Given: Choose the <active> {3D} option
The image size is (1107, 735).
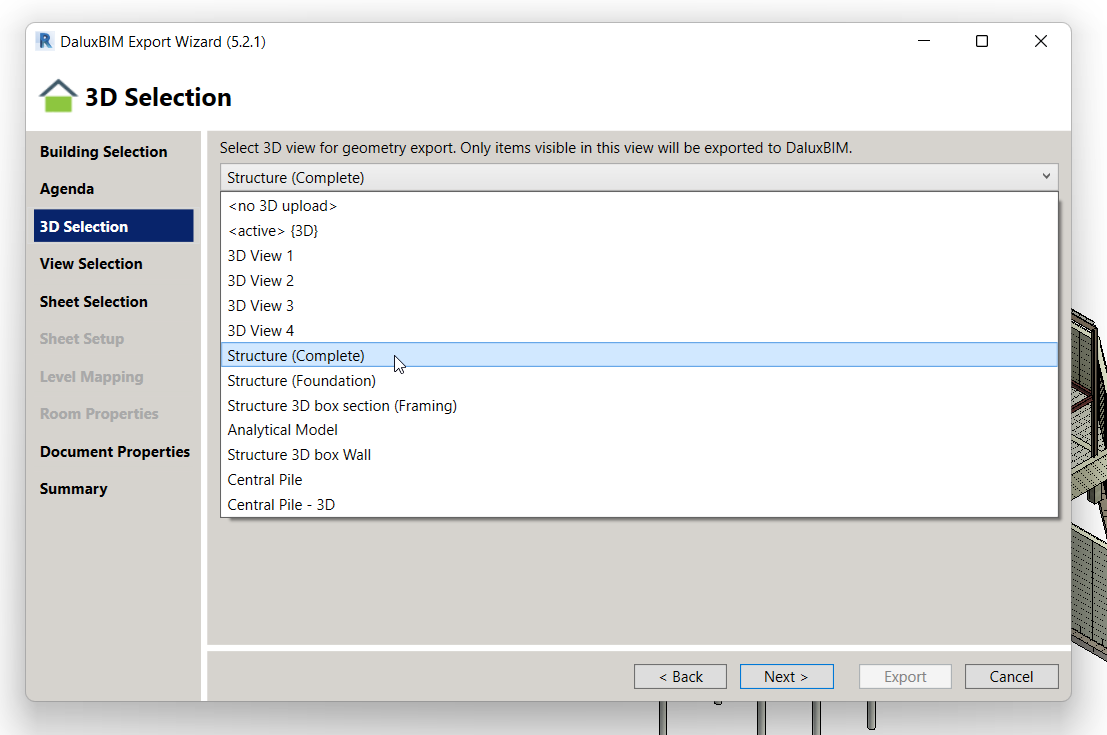Looking at the screenshot, I should pos(639,231).
